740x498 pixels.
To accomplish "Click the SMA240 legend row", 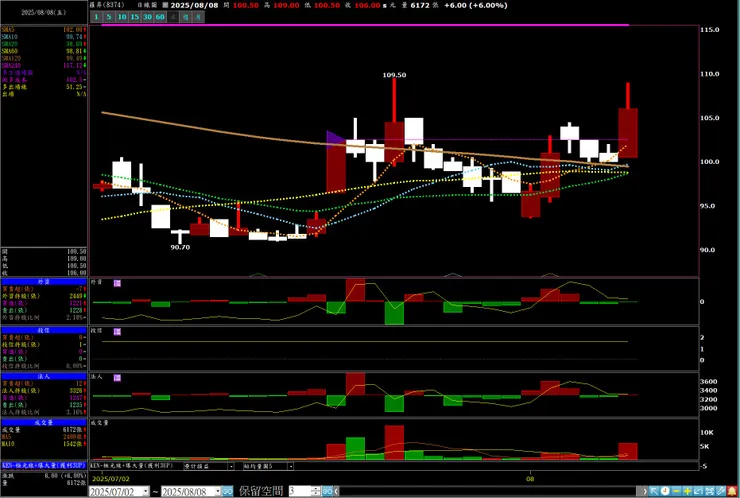I will click(44, 66).
